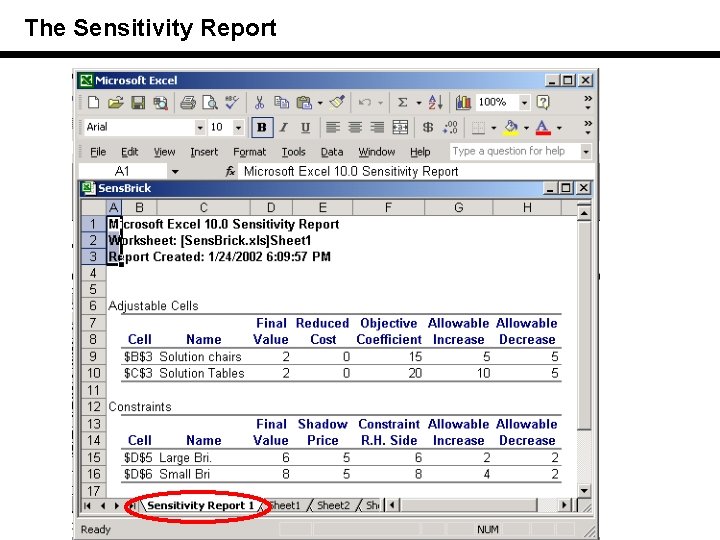Sort ascending with the A-Z icon
Screen dimensions: 720x540
(x=435, y=102)
